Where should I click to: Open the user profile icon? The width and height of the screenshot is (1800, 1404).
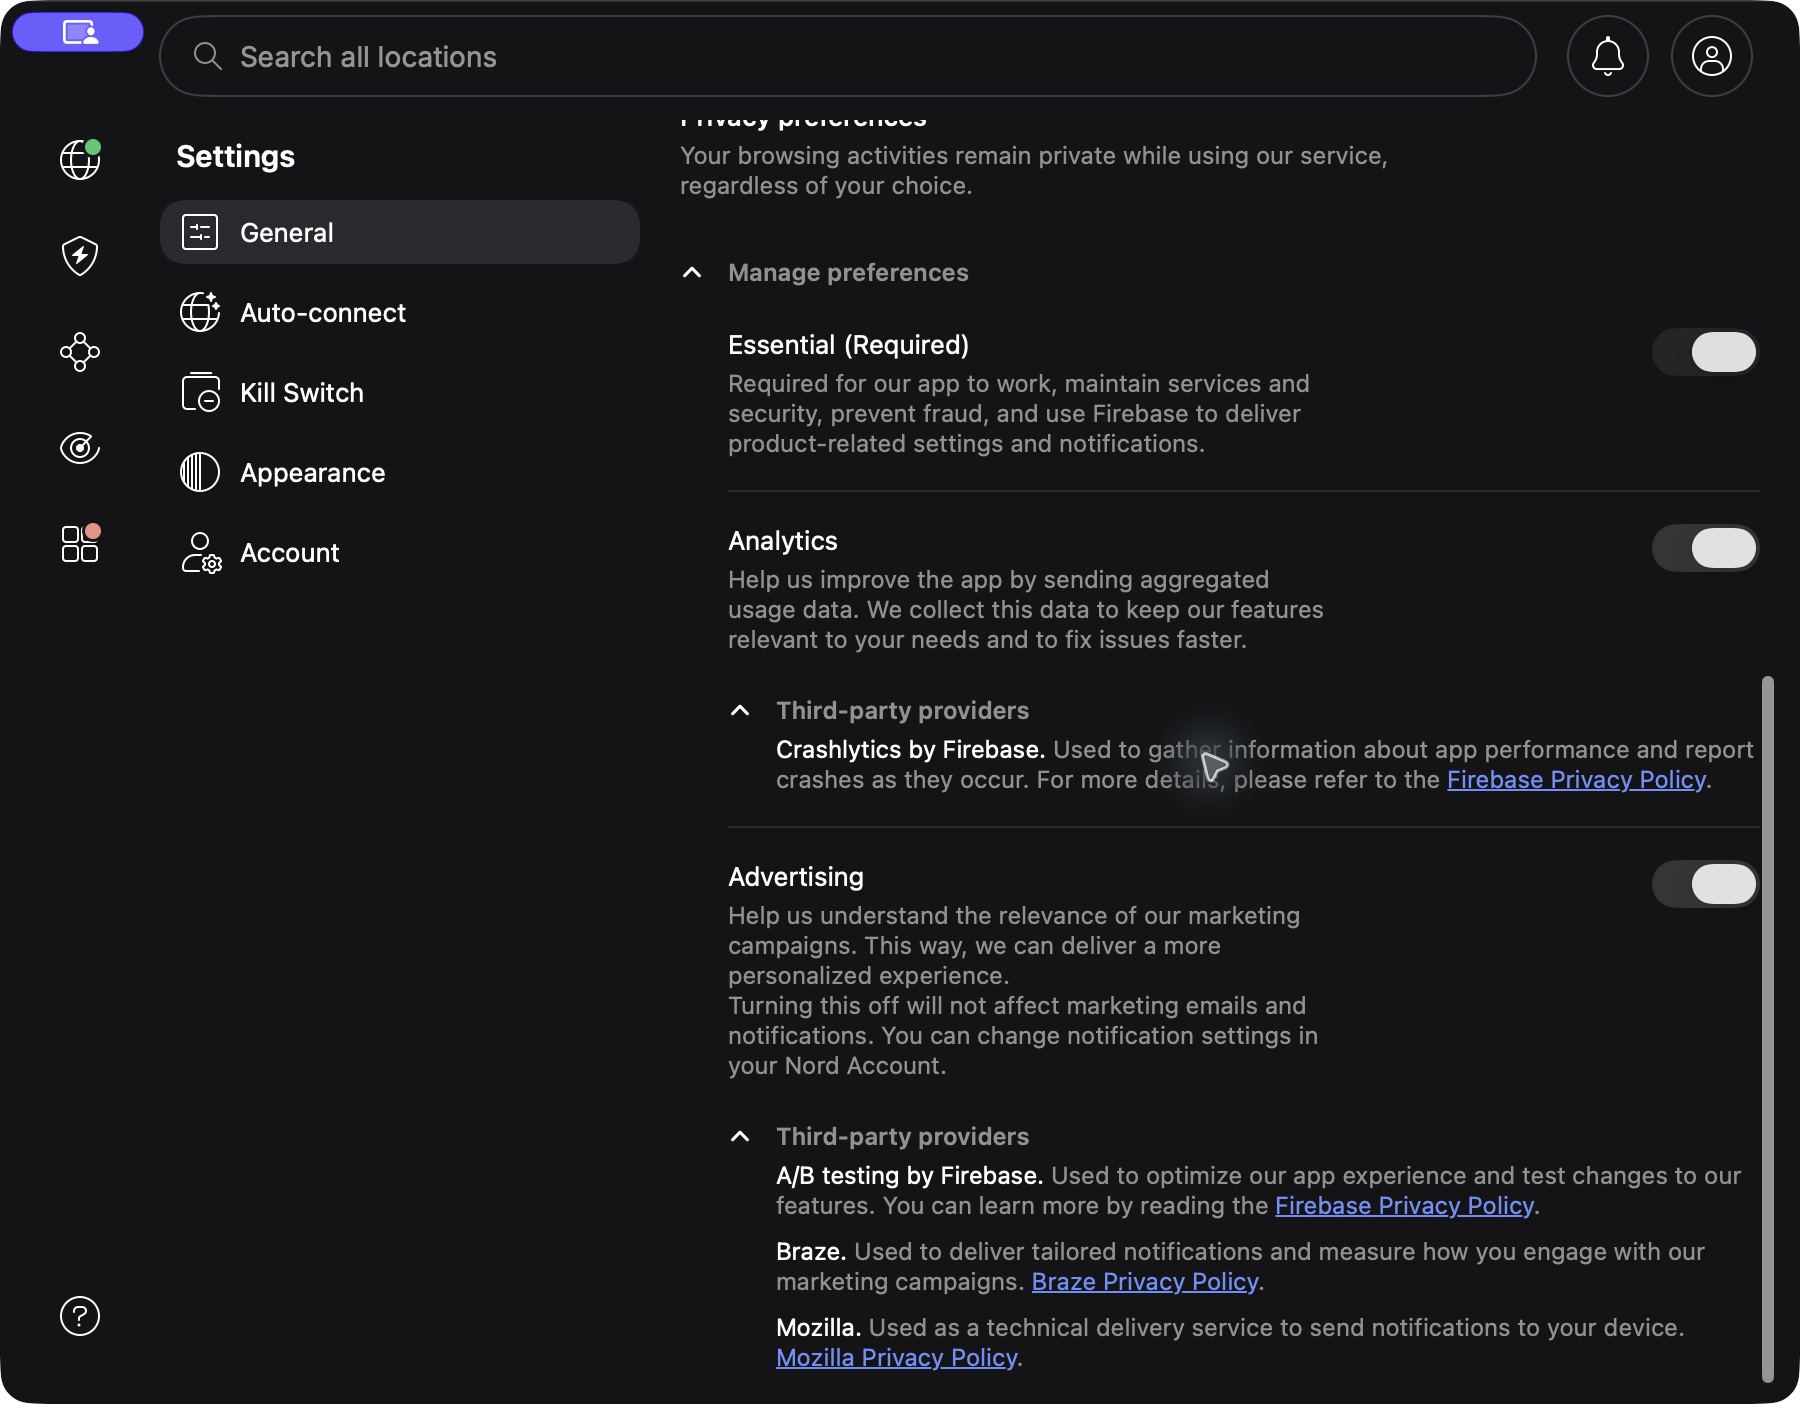(1711, 56)
